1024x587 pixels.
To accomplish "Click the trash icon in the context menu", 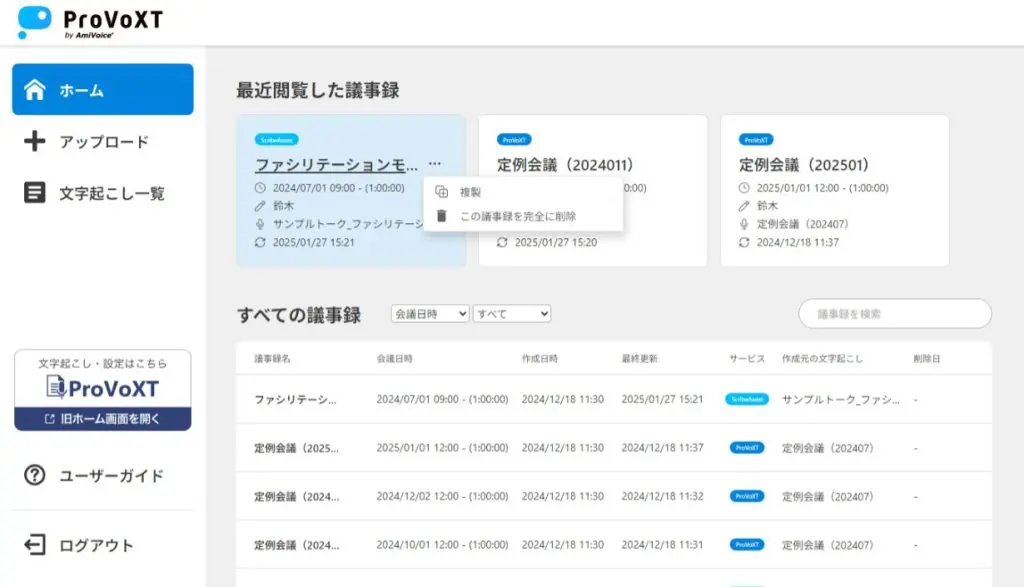I will click(x=441, y=215).
